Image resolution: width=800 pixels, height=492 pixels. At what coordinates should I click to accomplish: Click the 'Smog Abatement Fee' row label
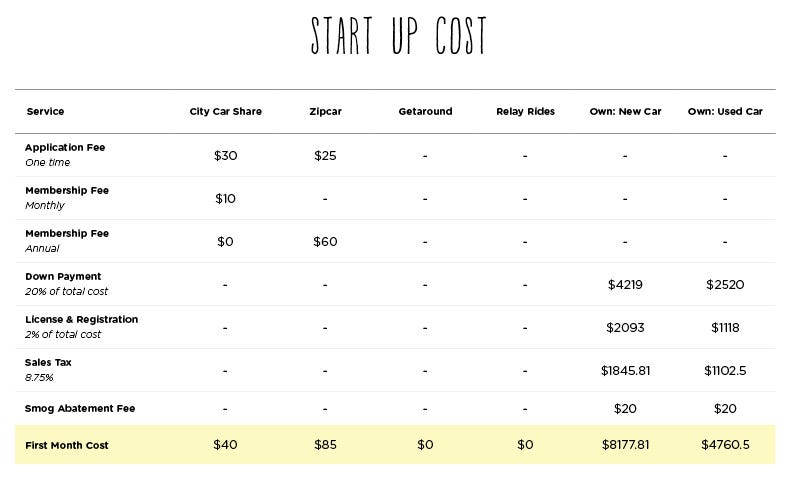80,408
